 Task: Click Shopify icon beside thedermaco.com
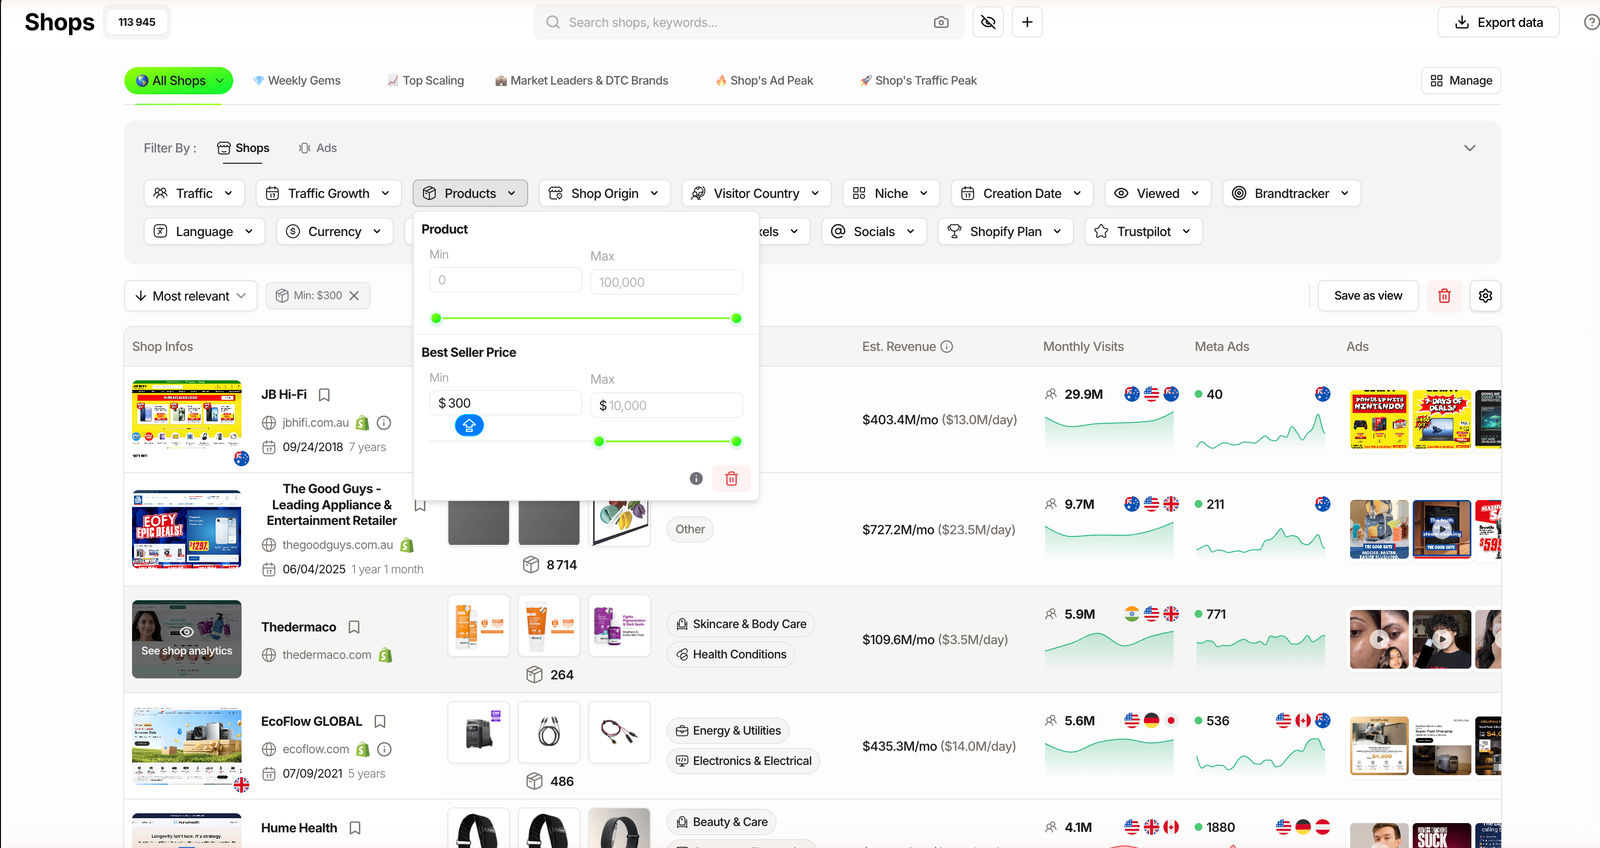pos(385,655)
